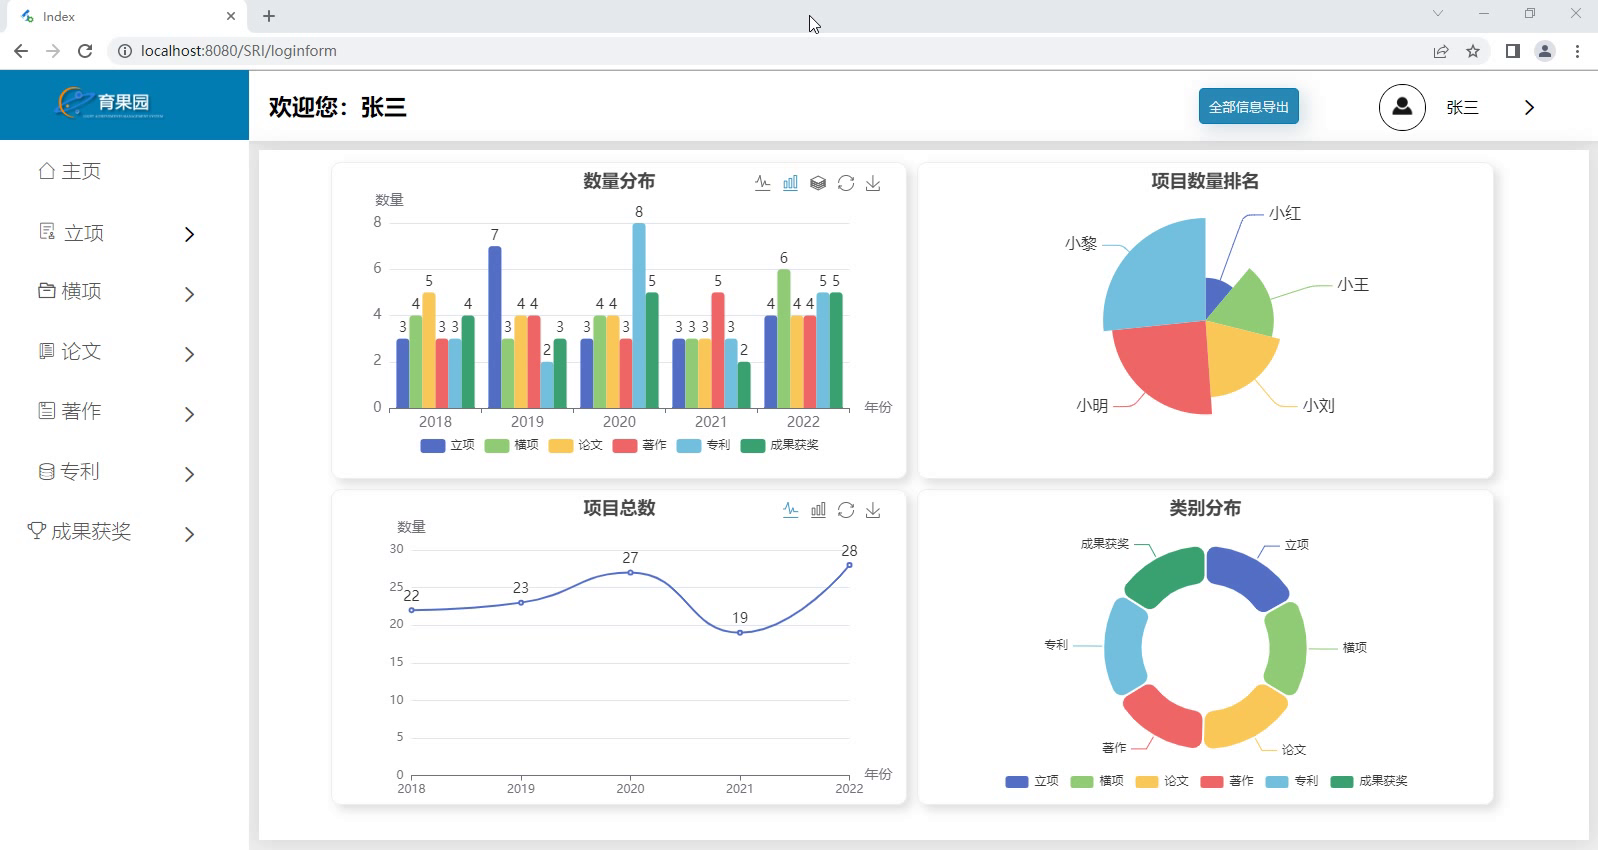Viewport: 1598px width, 850px height.
Task: Toggle stacked view in 数量分布 chart
Action: 818,183
